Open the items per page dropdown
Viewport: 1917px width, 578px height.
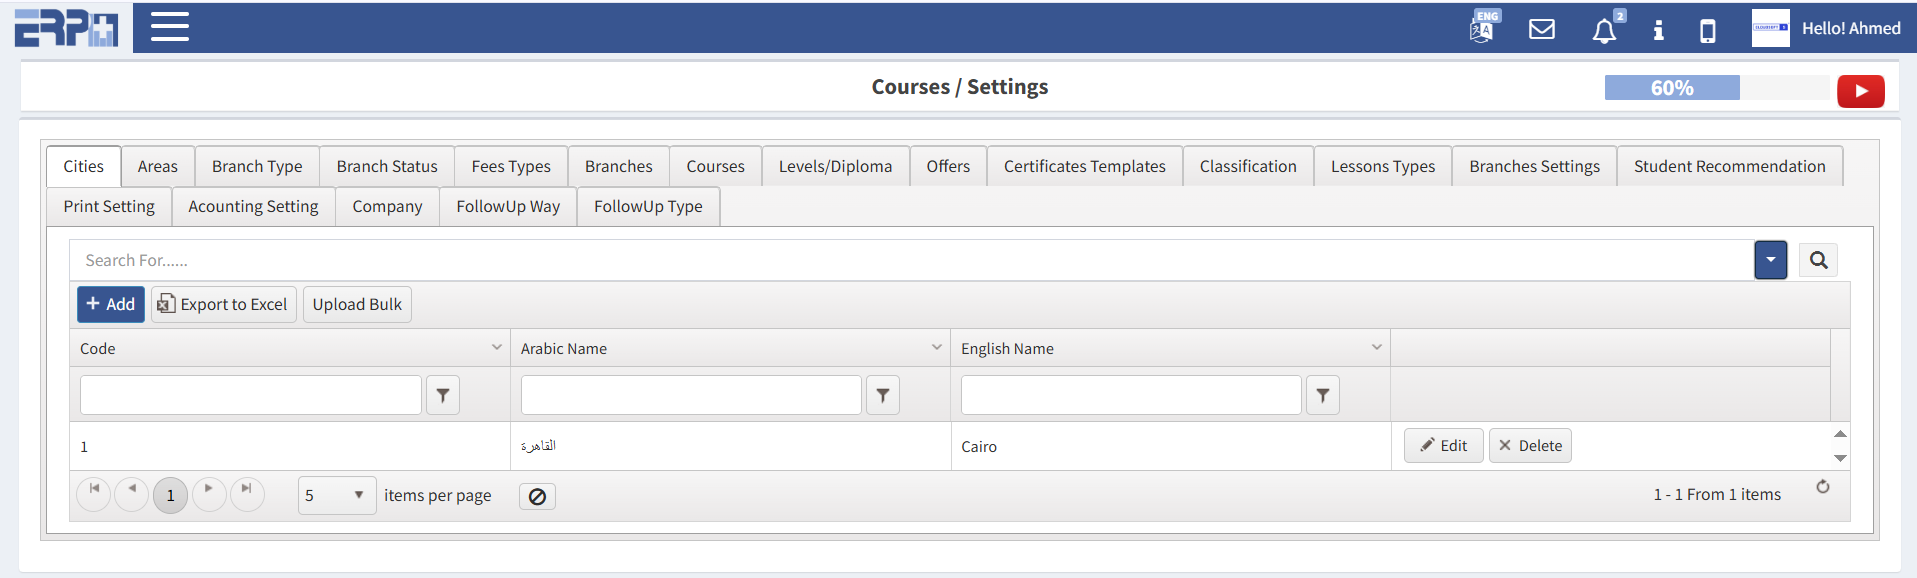click(336, 495)
